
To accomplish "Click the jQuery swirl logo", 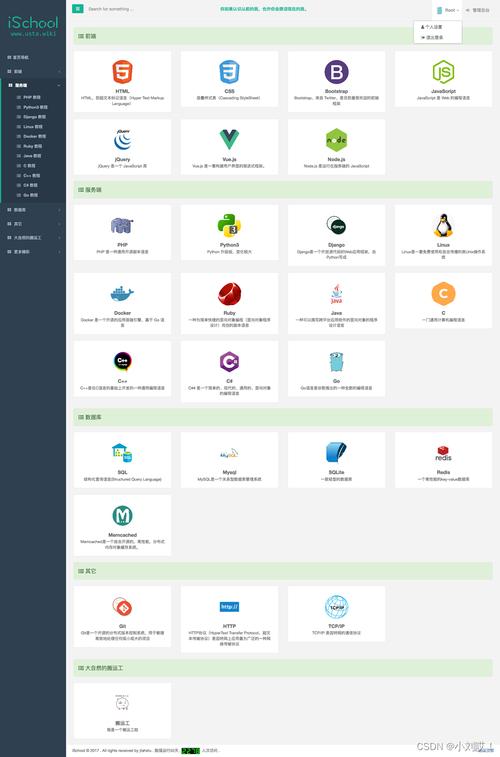I will pyautogui.click(x=122, y=140).
